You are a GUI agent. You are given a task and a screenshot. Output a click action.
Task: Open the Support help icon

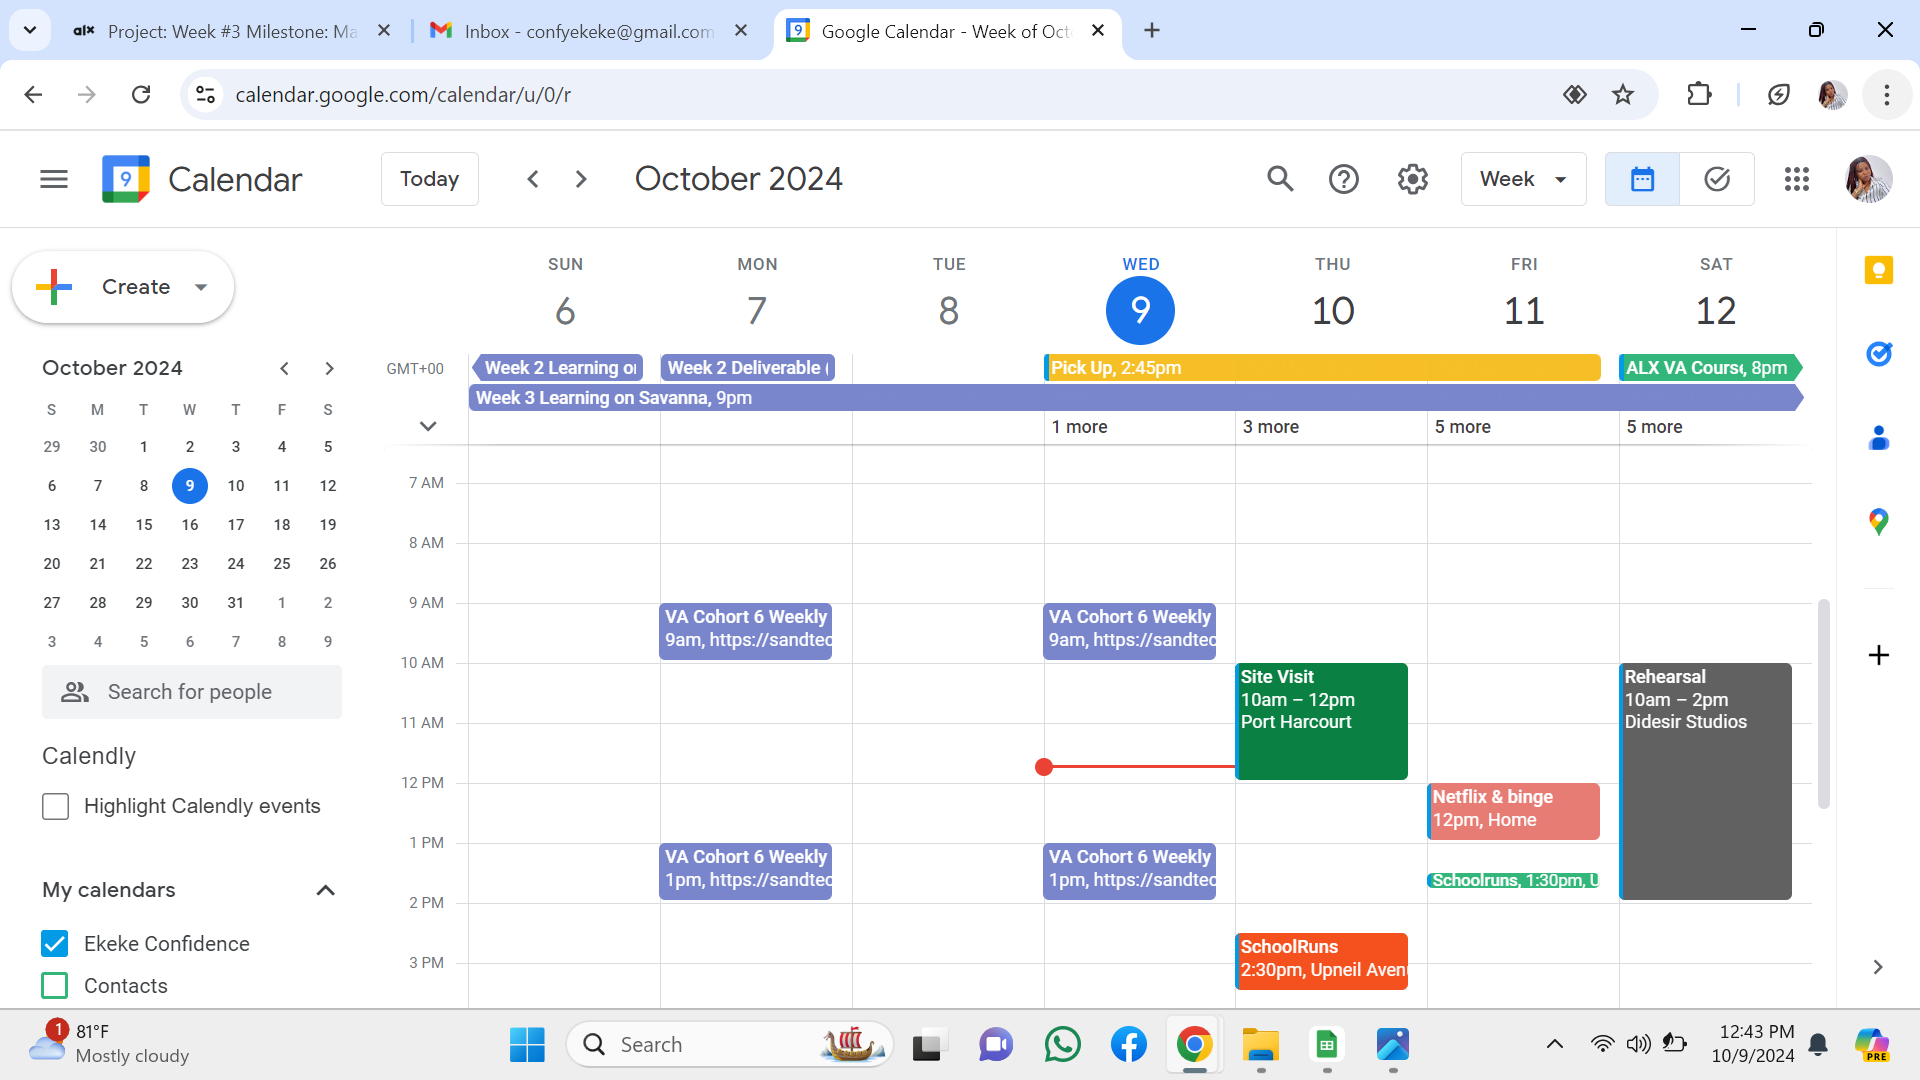pos(1344,179)
